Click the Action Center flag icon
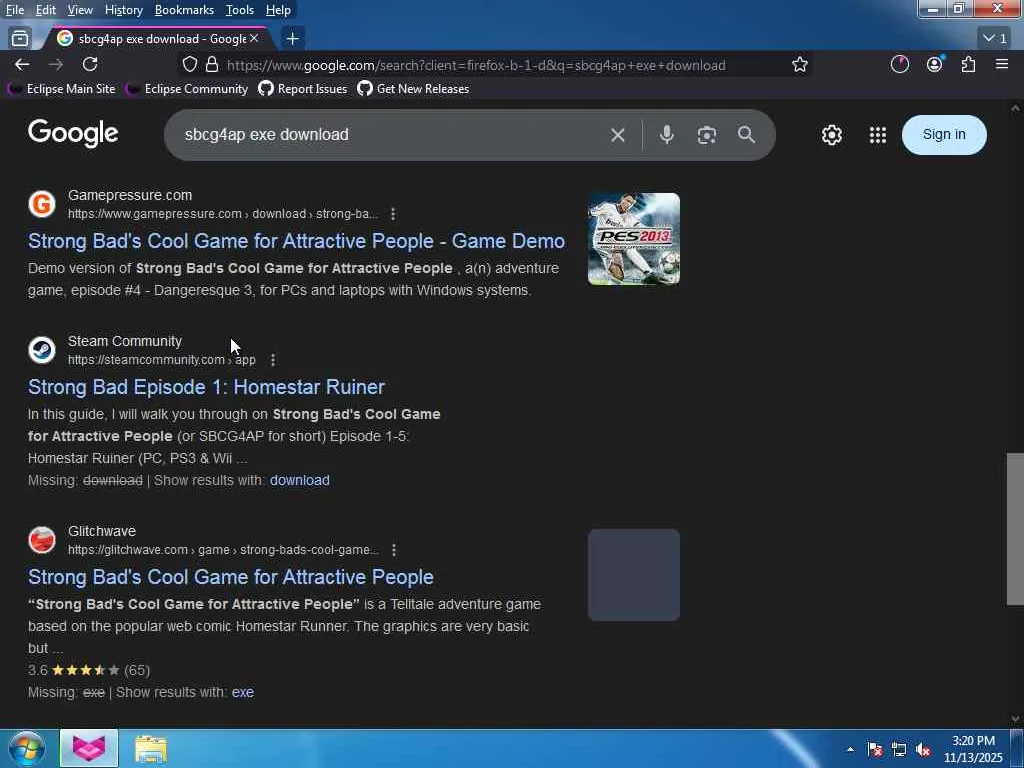 point(875,749)
